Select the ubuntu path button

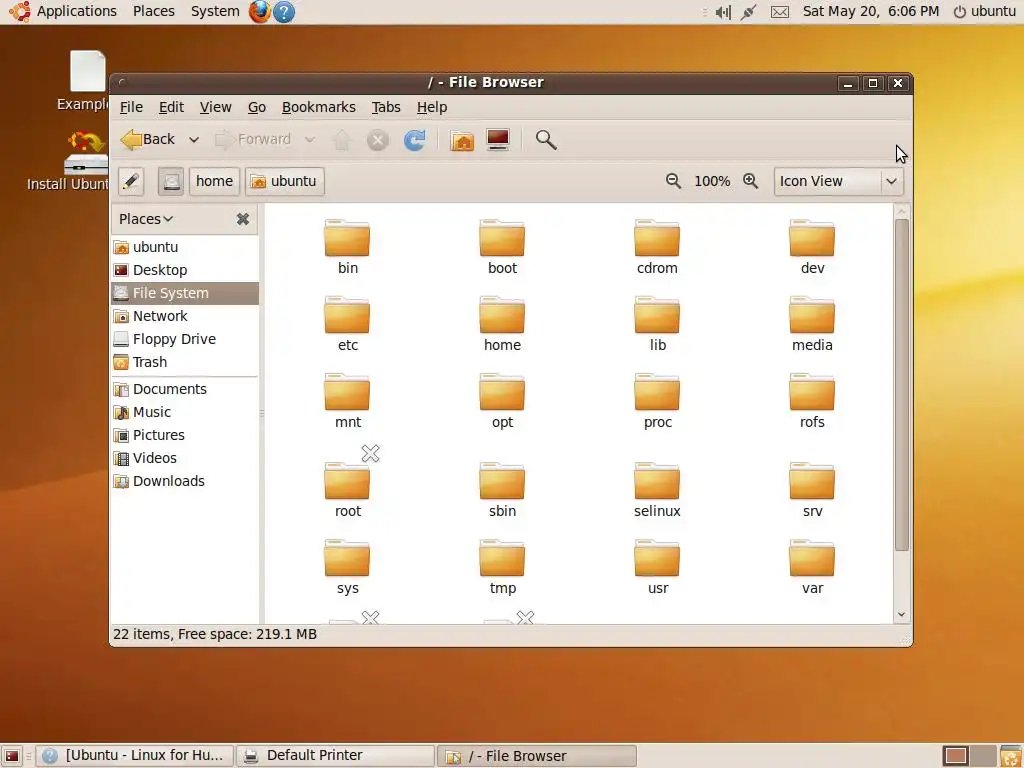point(285,181)
